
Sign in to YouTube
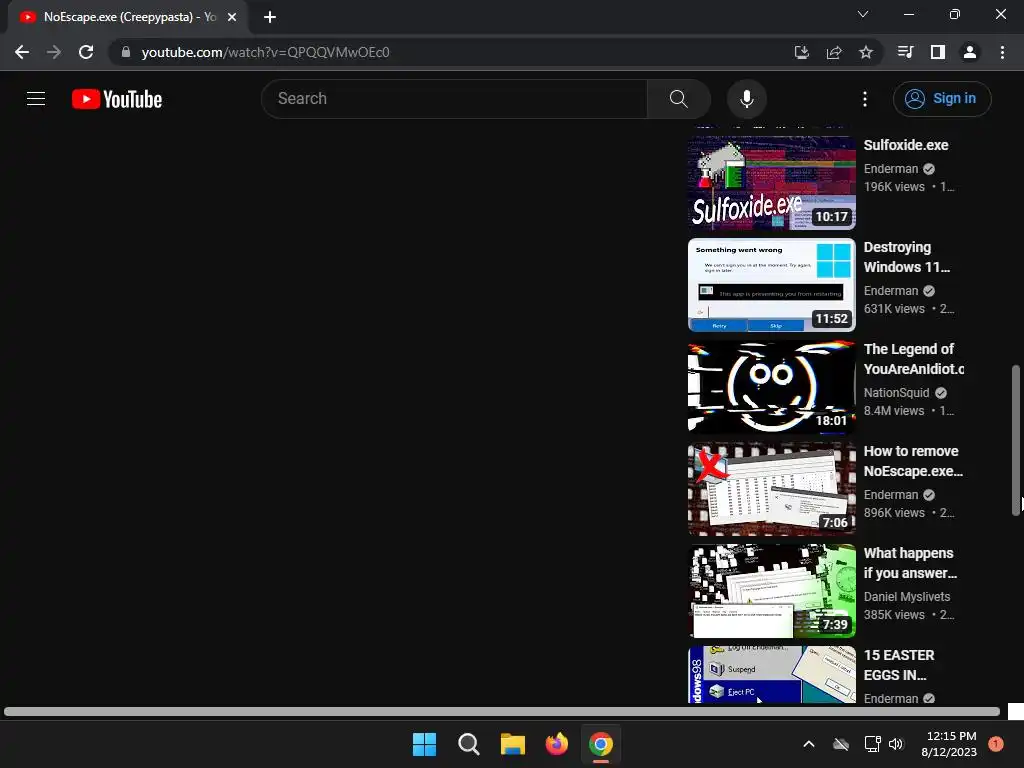coord(942,99)
